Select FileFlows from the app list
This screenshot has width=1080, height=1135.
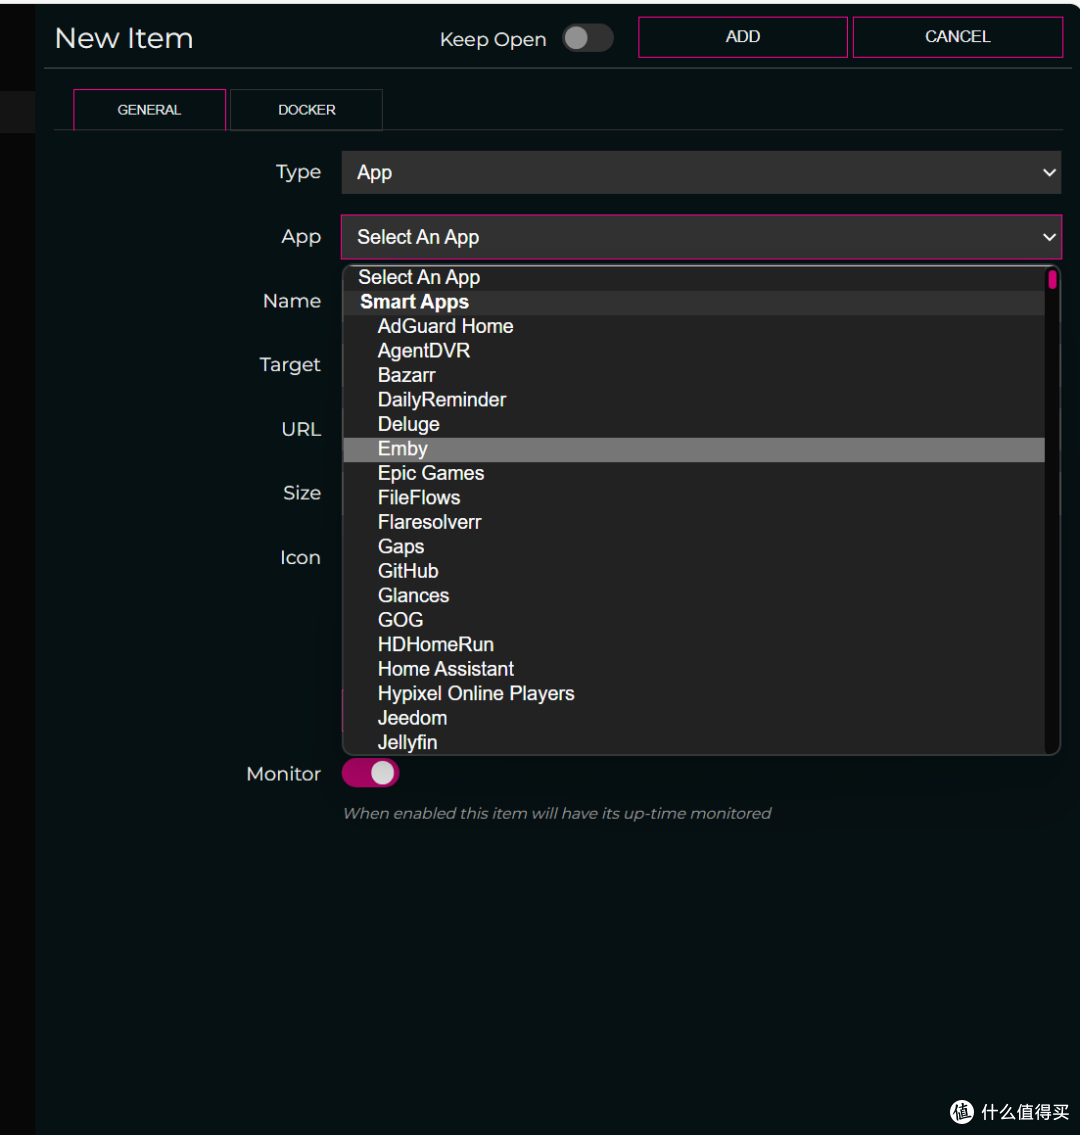[x=418, y=497]
